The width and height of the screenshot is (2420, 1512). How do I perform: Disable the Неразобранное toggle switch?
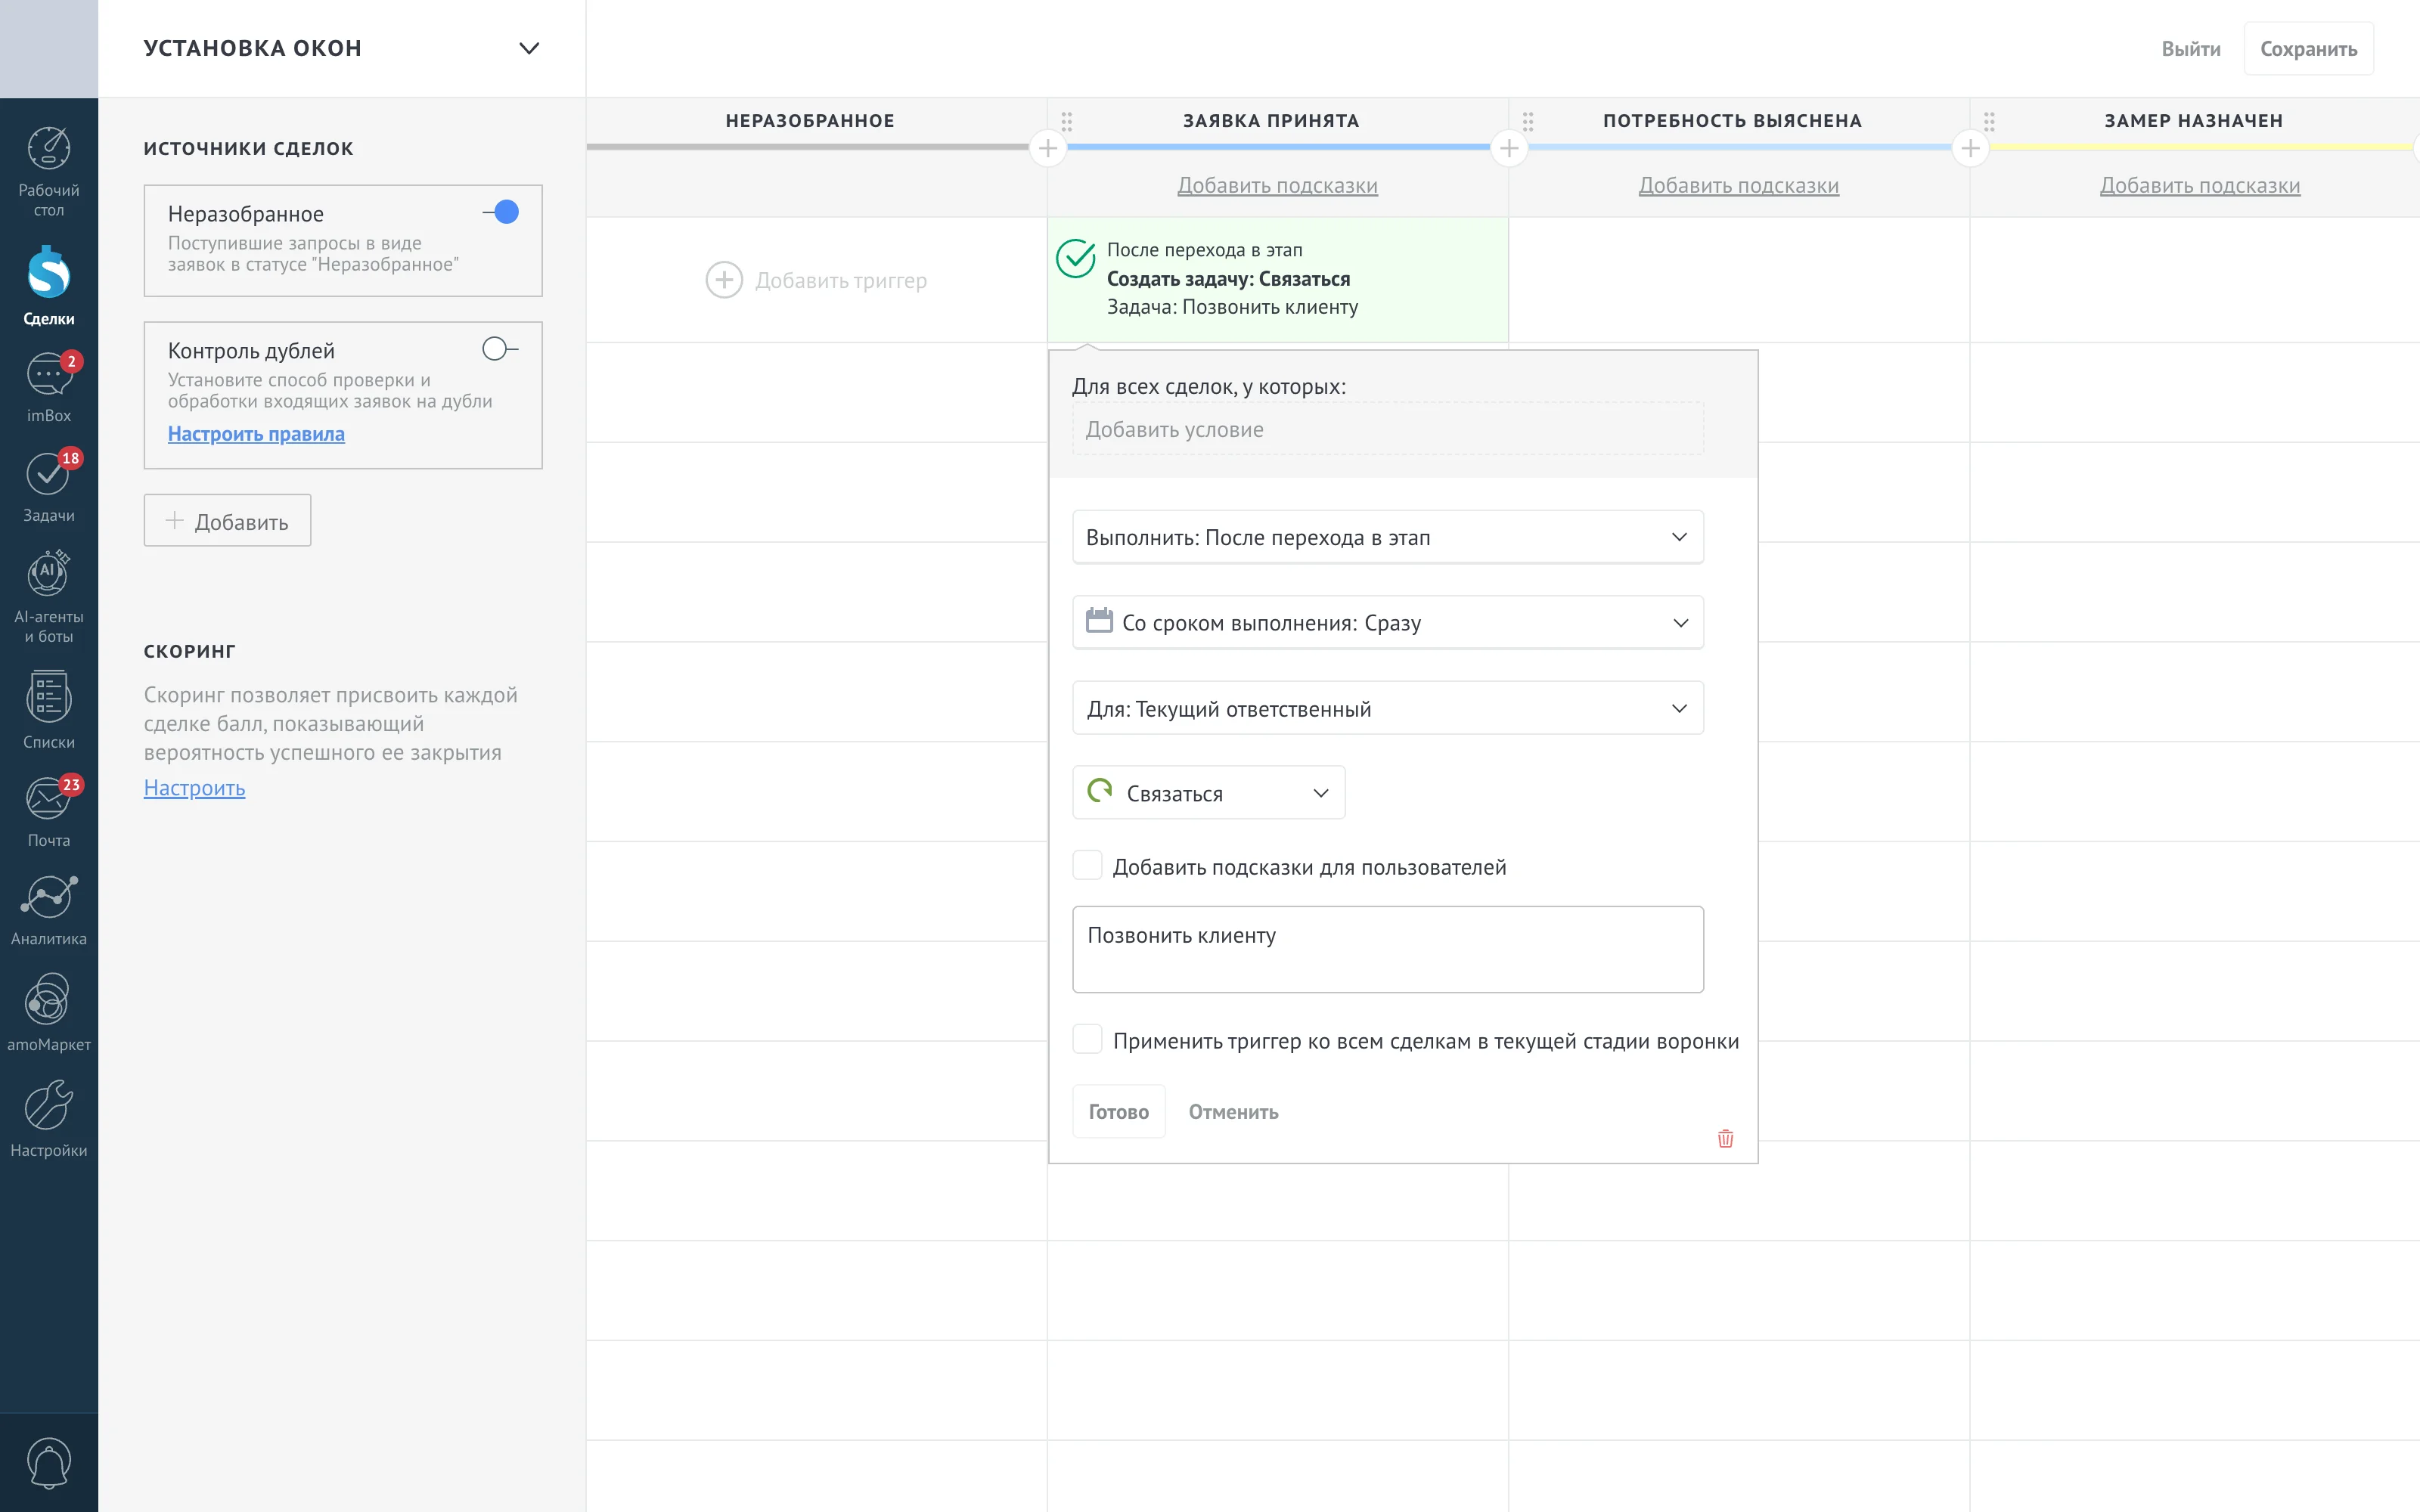(x=501, y=212)
